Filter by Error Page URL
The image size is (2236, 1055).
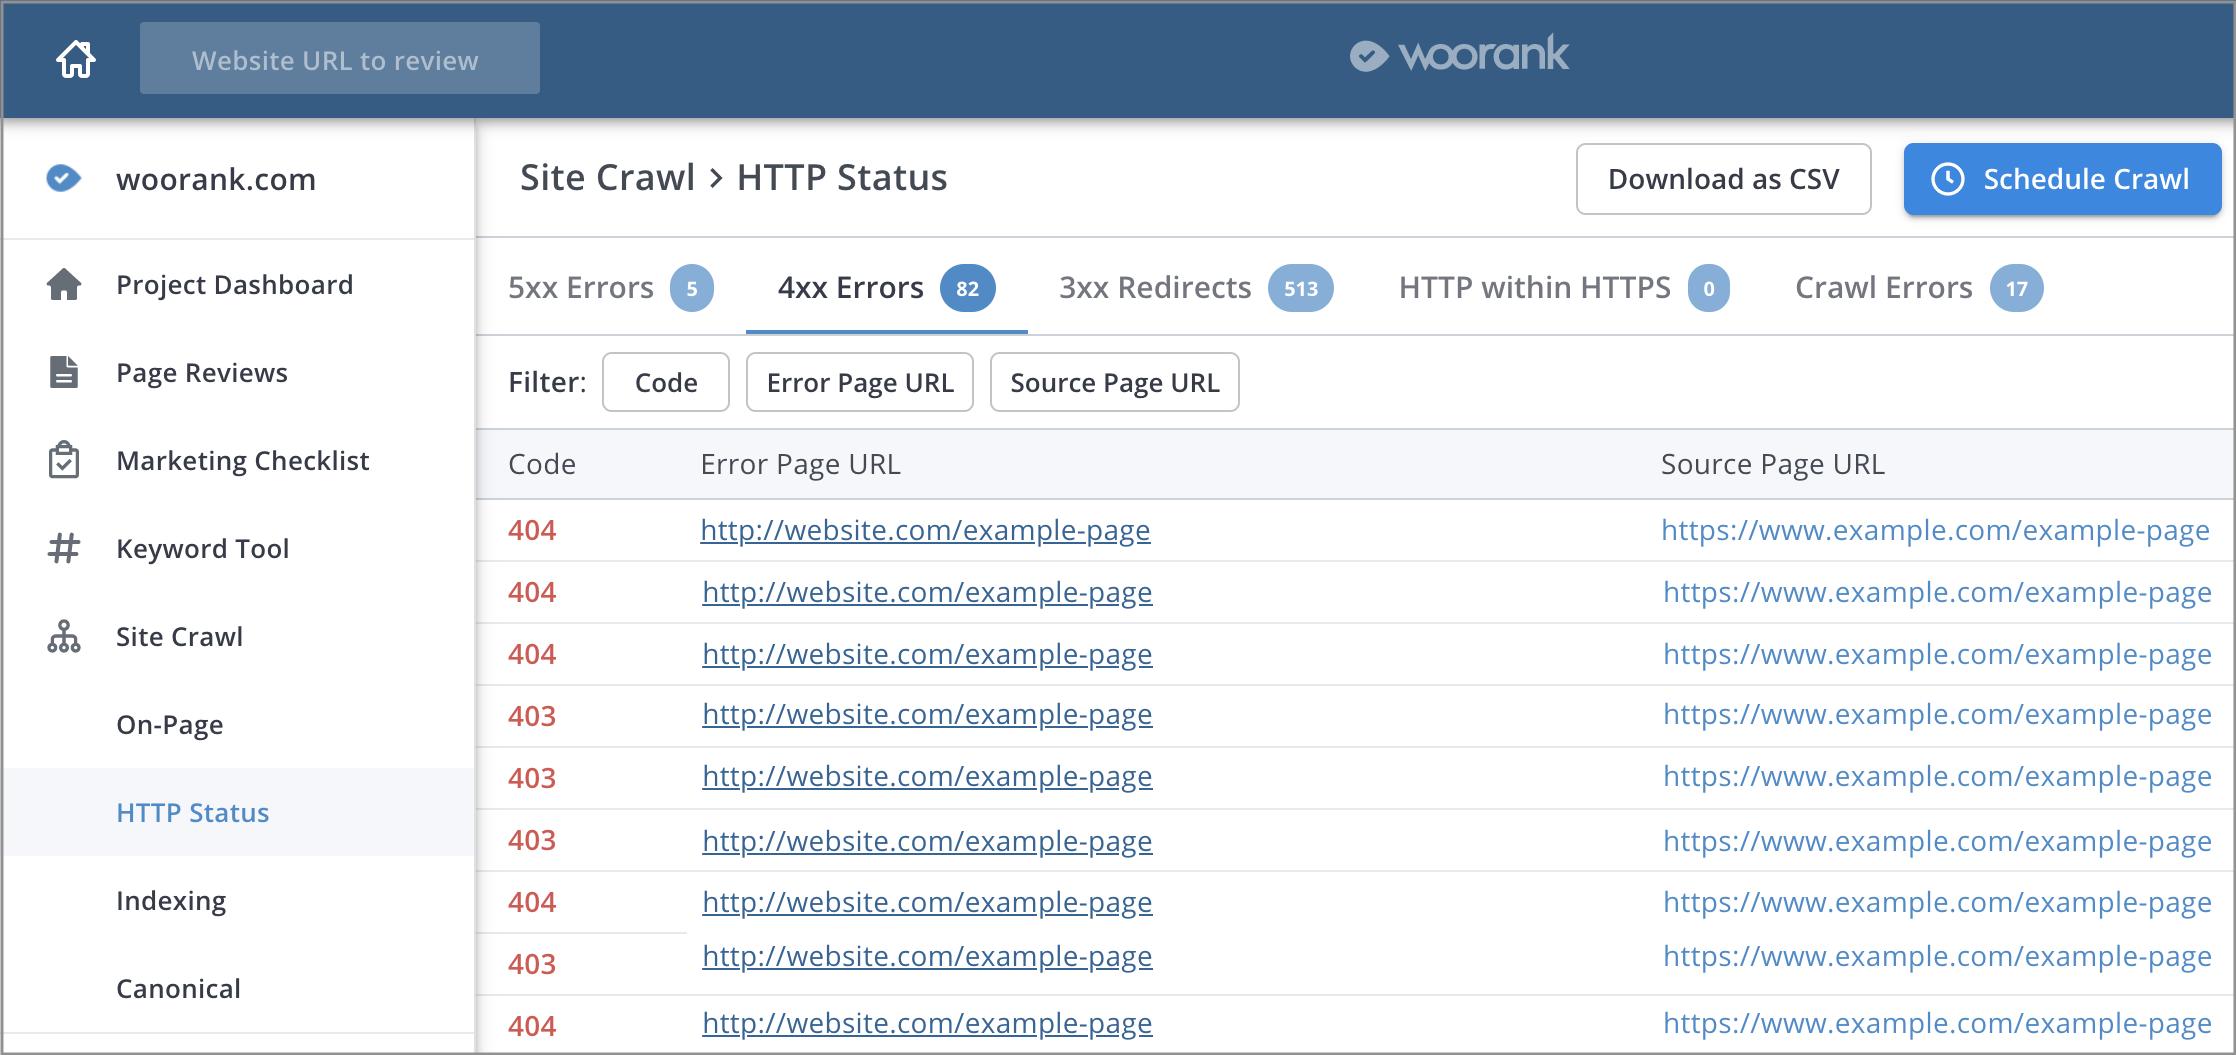tap(860, 382)
